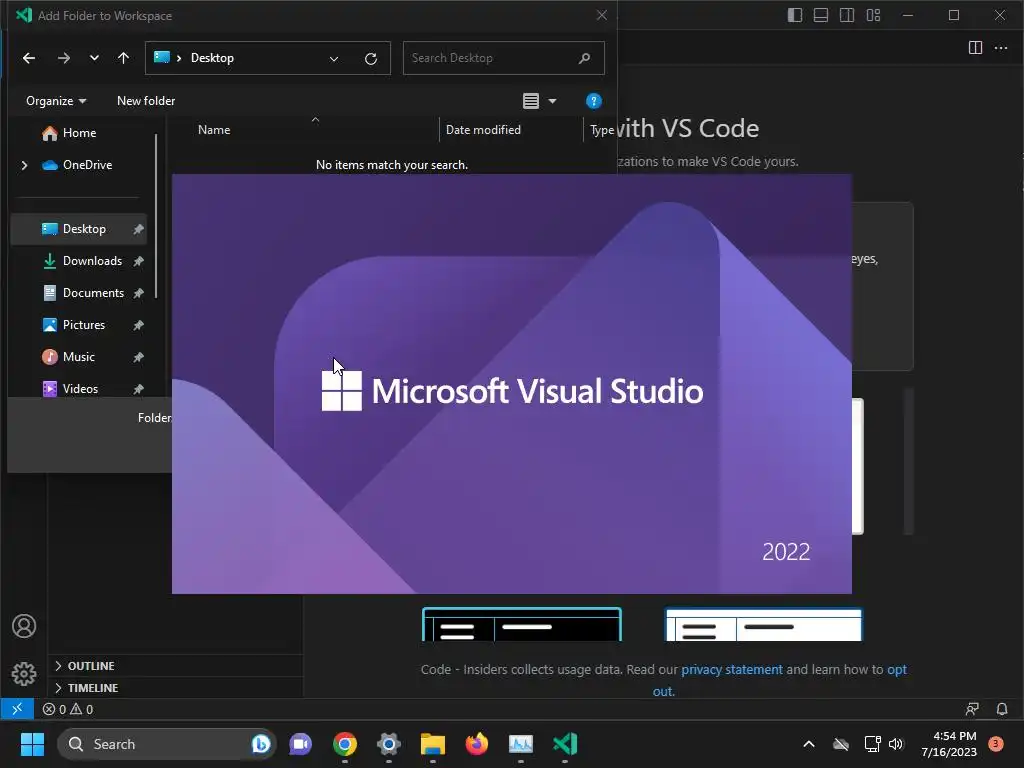1024x768 pixels.
Task: Open VS Code notifications bell
Action: point(1002,709)
